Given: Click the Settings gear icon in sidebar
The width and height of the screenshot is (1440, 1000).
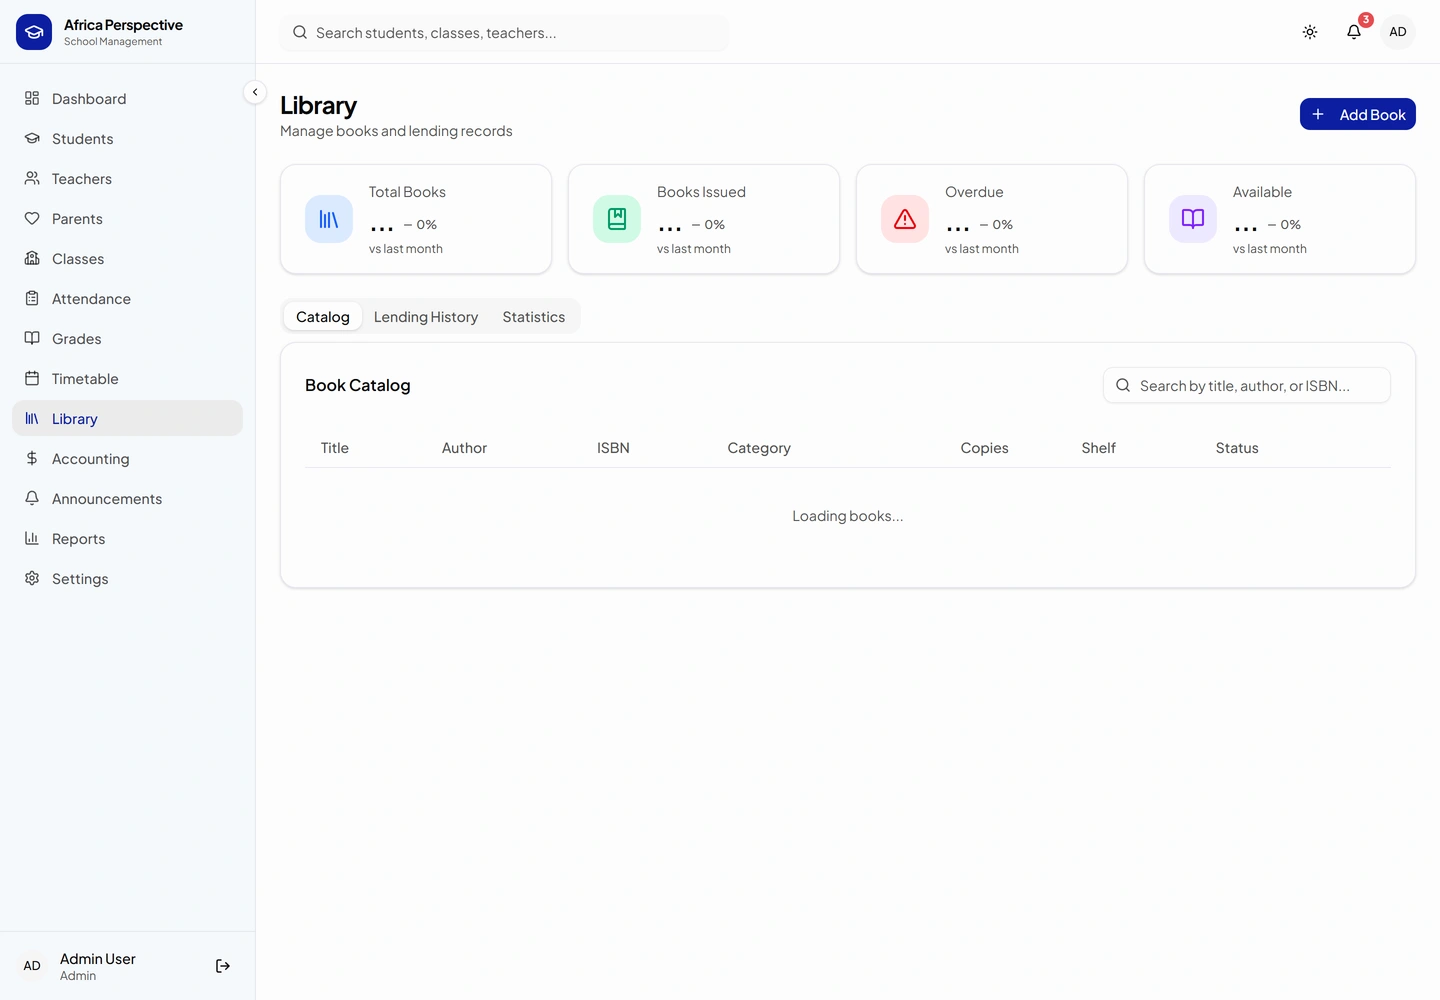Looking at the screenshot, I should [x=32, y=578].
